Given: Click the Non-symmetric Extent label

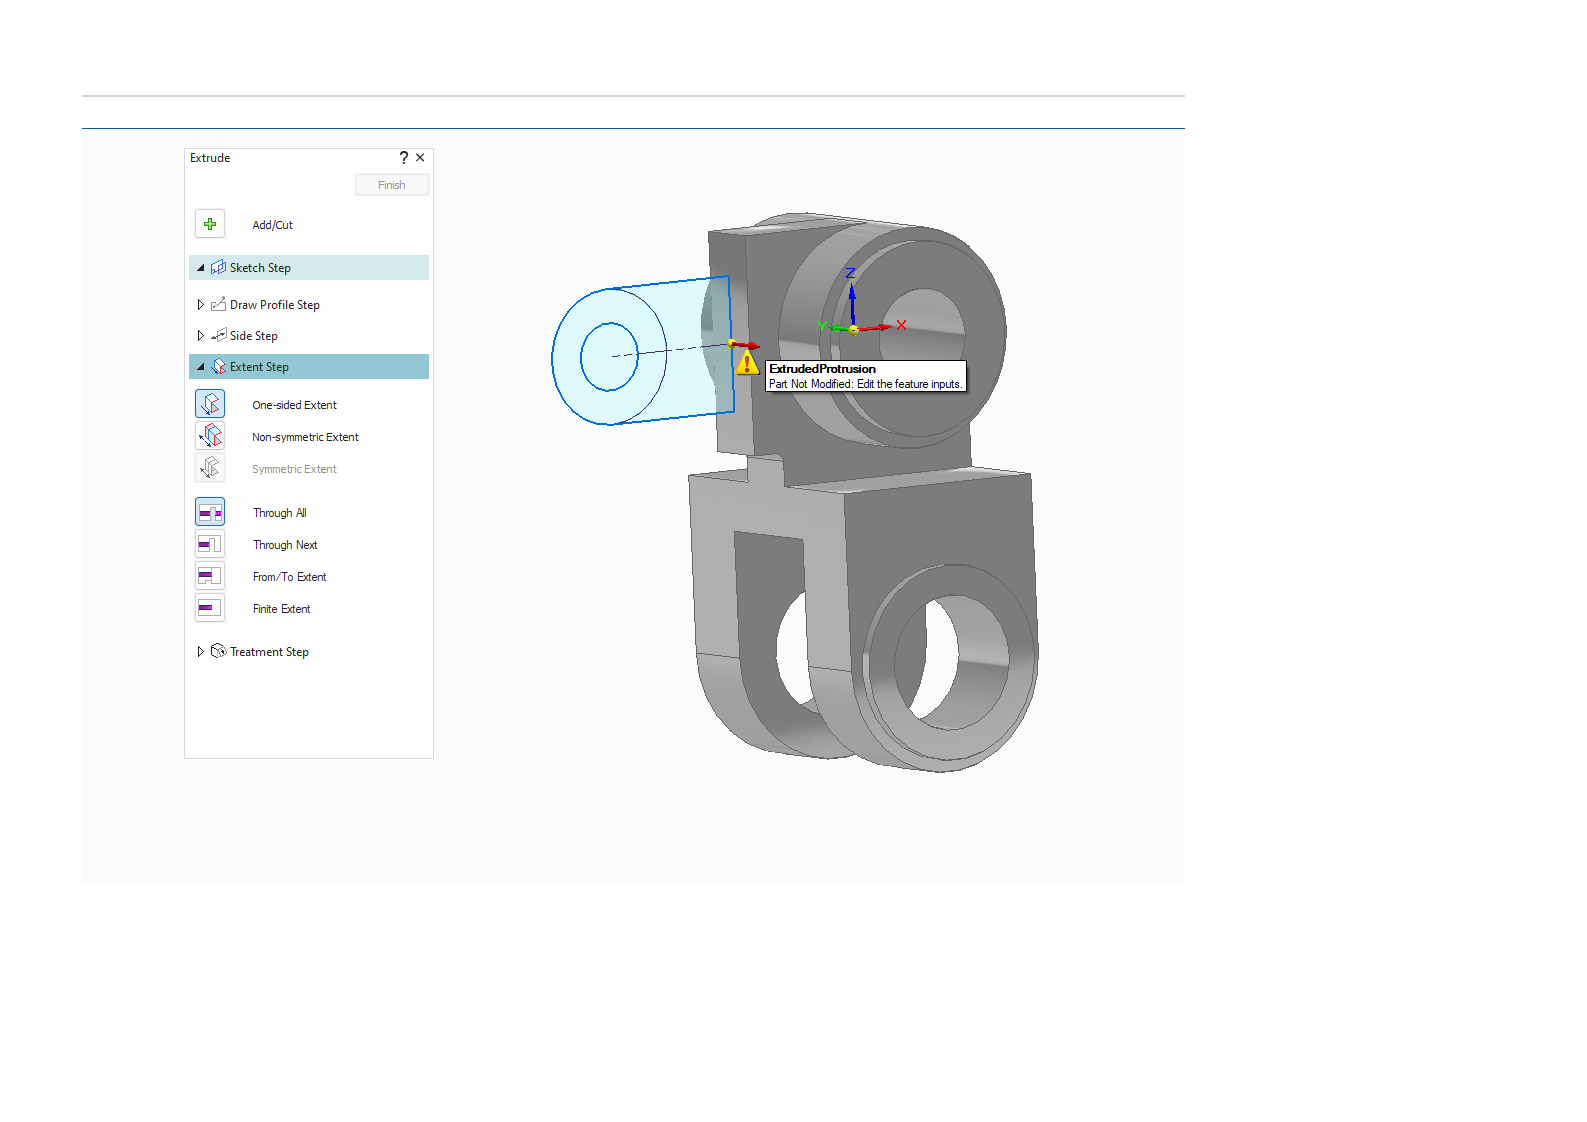Looking at the screenshot, I should (305, 437).
